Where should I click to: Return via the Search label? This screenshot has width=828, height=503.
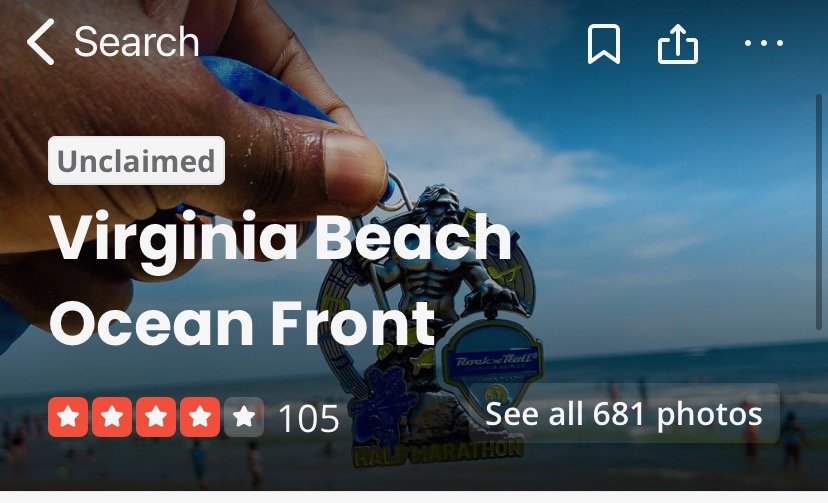[x=136, y=42]
